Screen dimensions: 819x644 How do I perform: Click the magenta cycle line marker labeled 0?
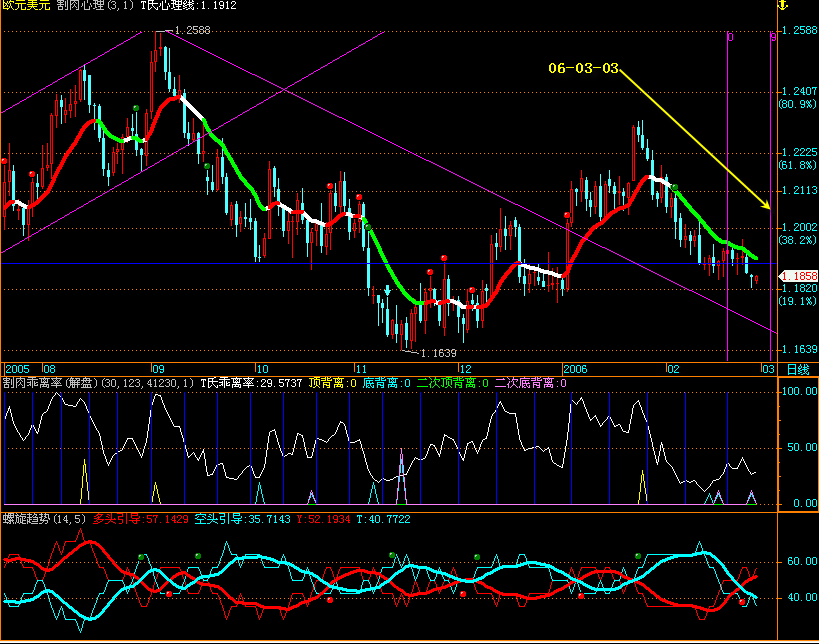coord(730,37)
